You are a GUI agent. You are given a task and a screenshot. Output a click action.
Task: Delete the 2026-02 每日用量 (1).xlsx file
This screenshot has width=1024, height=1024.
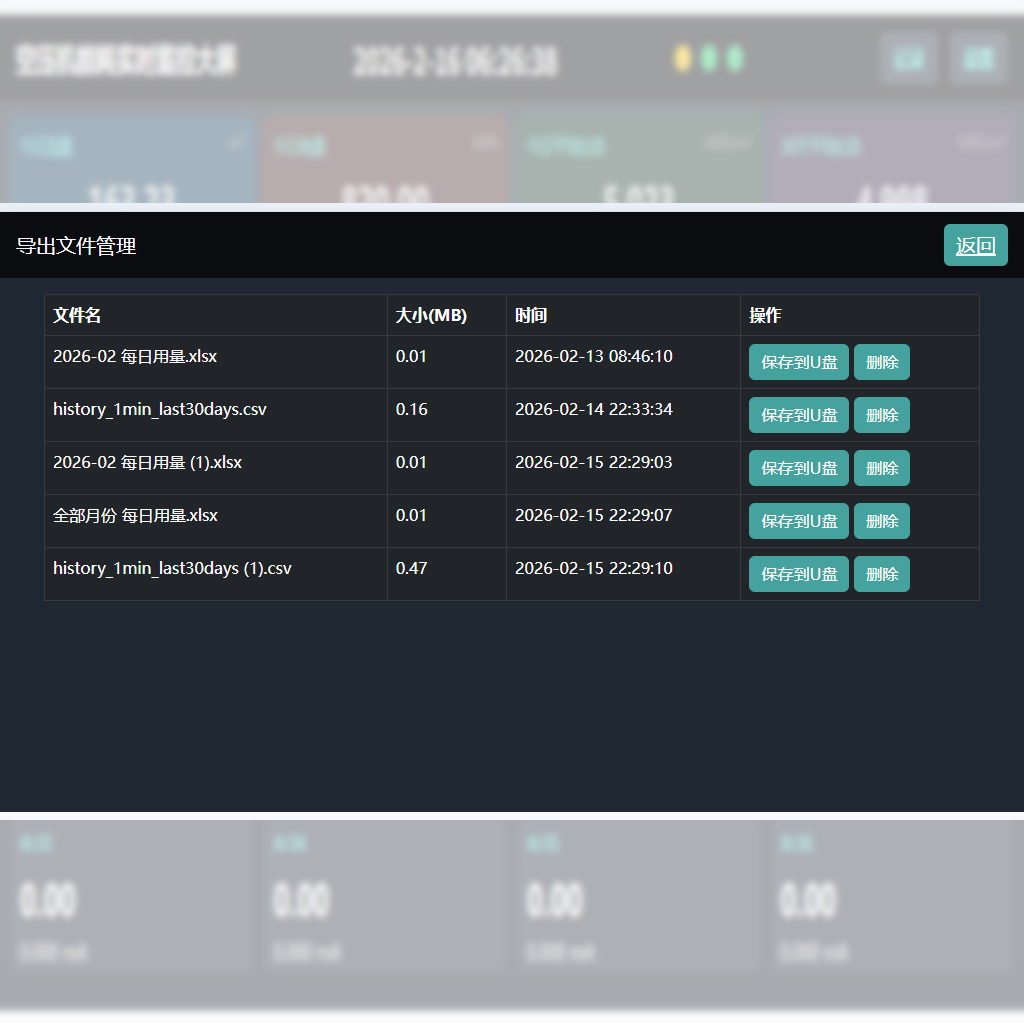click(x=882, y=468)
